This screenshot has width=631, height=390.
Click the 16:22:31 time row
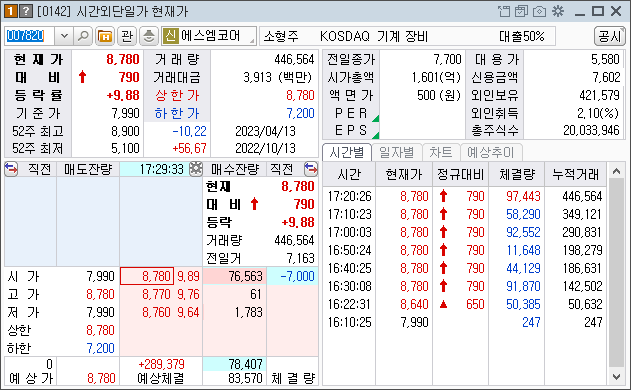pyautogui.click(x=465, y=304)
